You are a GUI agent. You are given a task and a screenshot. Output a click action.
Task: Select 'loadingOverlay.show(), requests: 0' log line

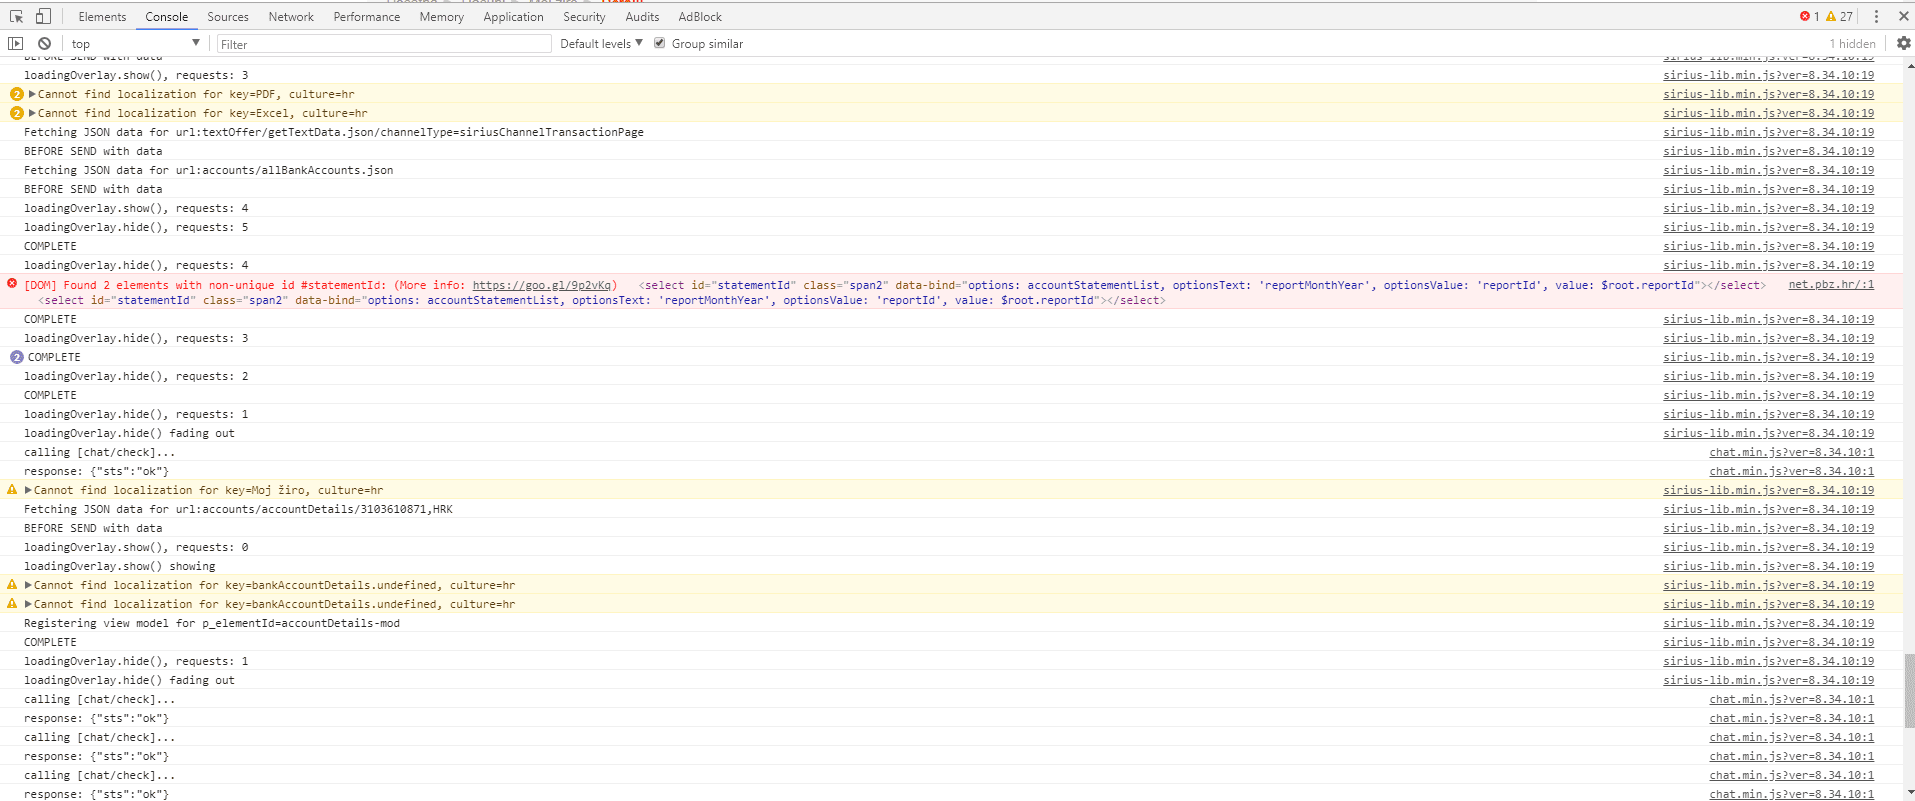136,547
